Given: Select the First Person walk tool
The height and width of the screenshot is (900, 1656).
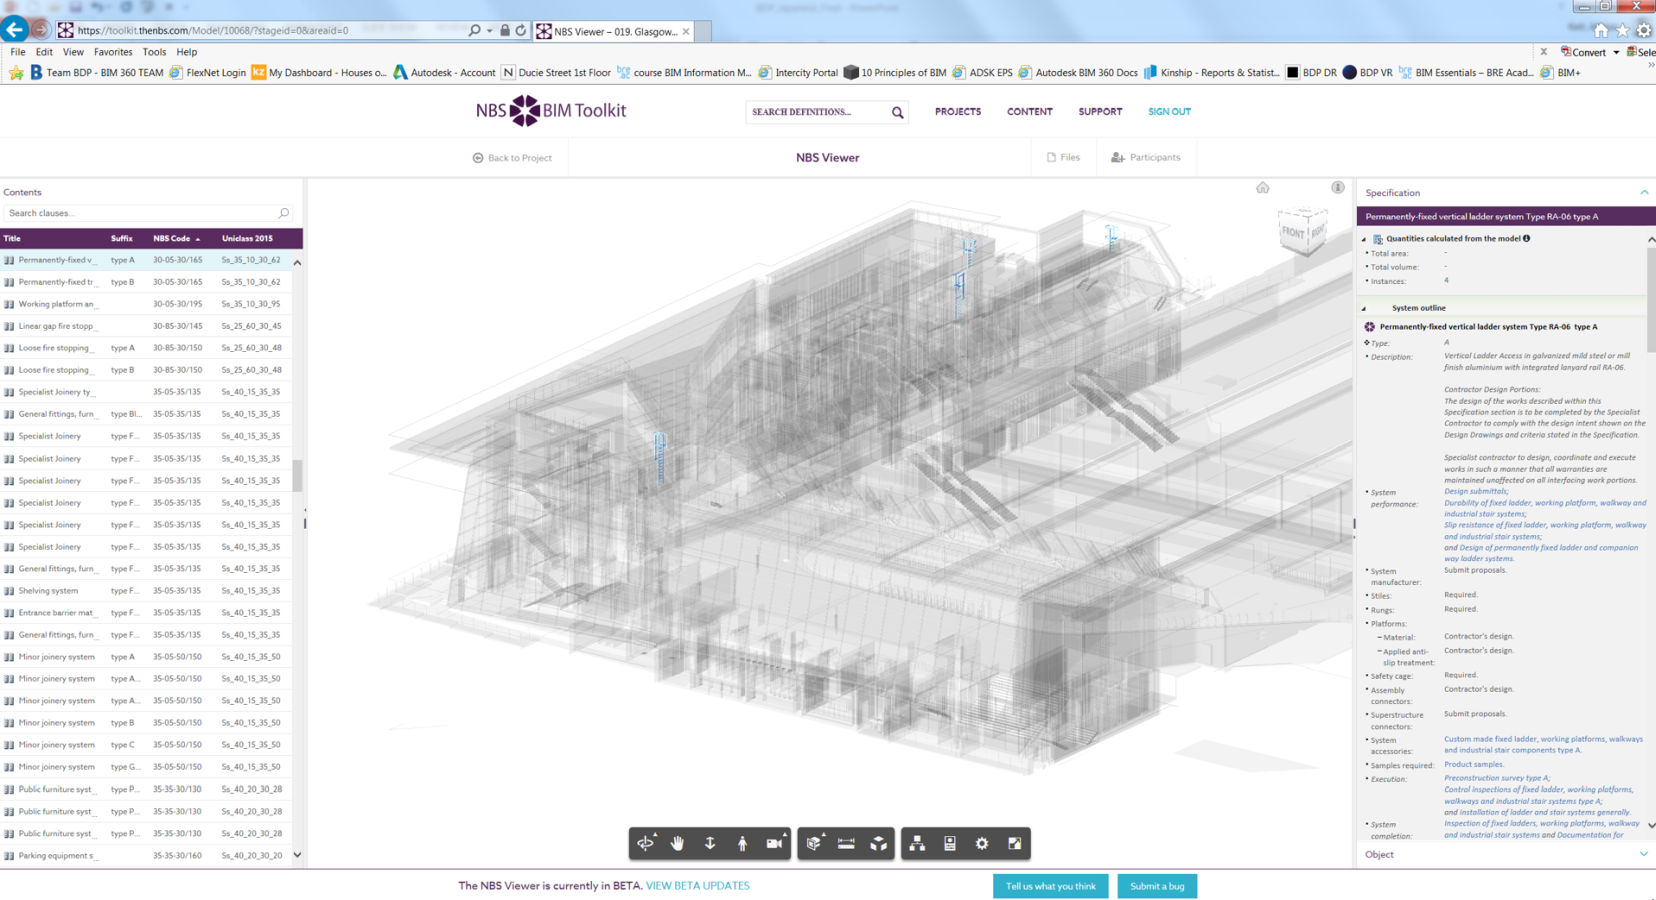Looking at the screenshot, I should [742, 843].
